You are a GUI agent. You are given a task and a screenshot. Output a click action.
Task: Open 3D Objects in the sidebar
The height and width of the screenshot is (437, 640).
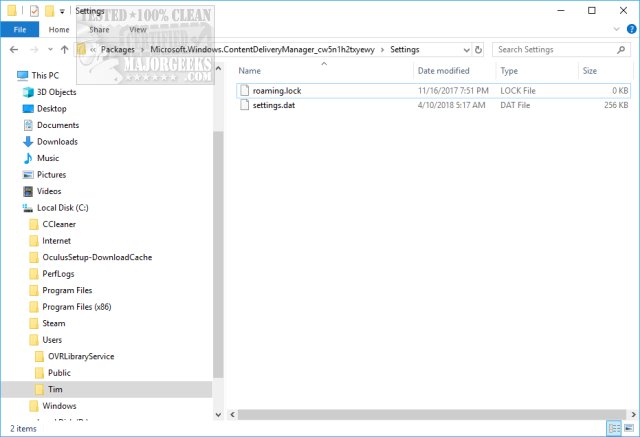[56, 92]
